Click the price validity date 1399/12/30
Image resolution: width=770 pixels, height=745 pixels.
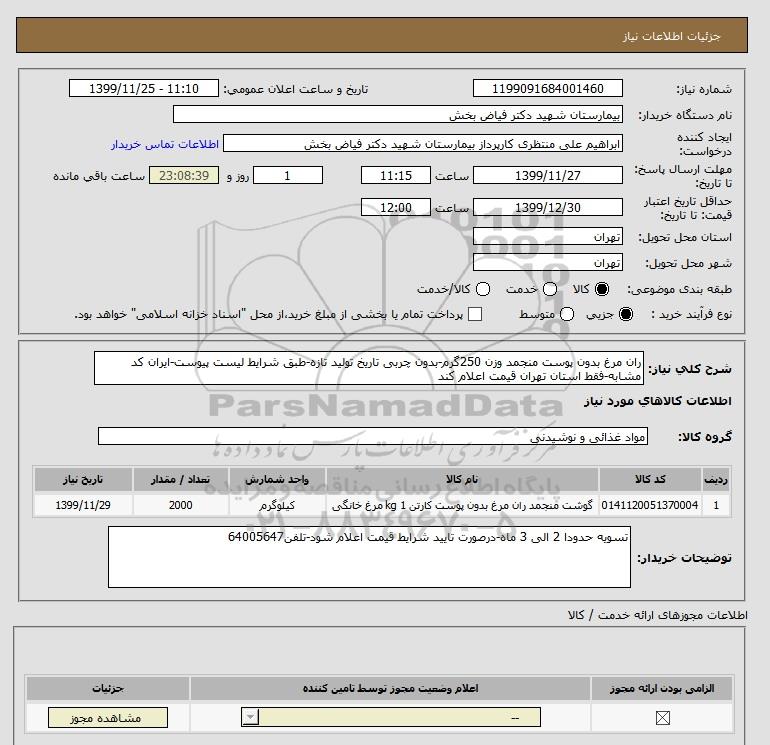coord(548,208)
